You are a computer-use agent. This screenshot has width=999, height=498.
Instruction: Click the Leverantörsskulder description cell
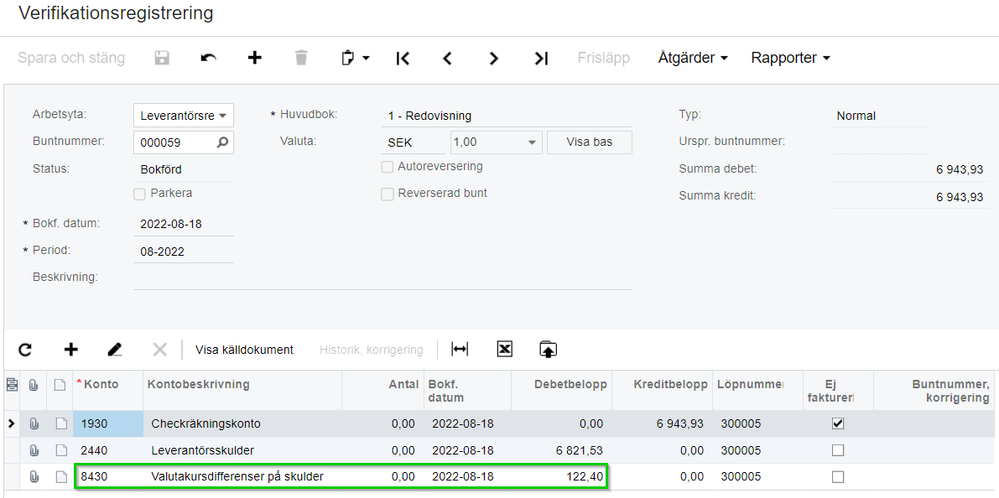[242, 450]
